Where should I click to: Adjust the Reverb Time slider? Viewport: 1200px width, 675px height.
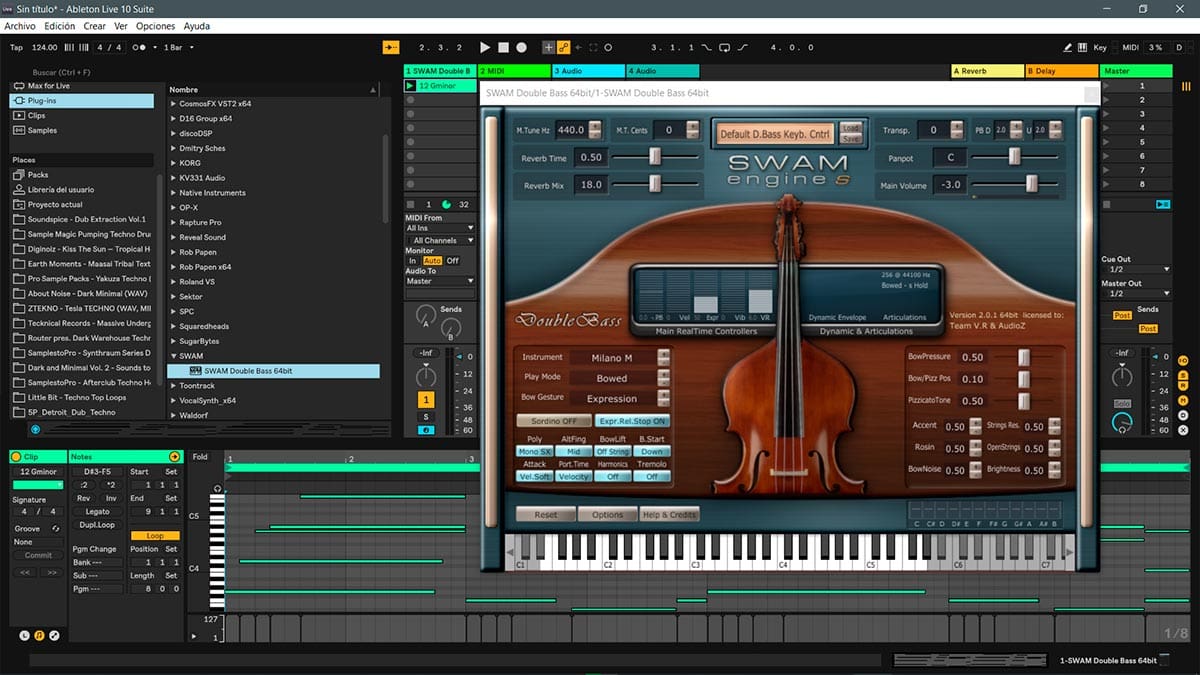pyautogui.click(x=655, y=157)
